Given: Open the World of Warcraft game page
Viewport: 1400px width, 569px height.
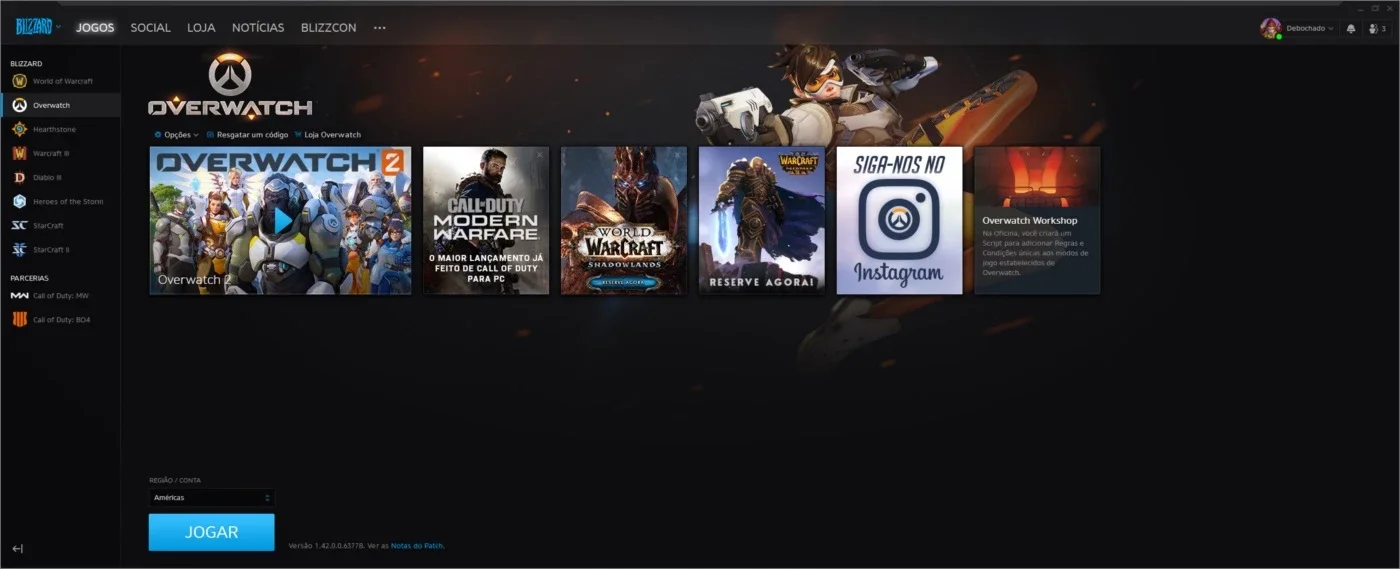Looking at the screenshot, I should [x=60, y=81].
